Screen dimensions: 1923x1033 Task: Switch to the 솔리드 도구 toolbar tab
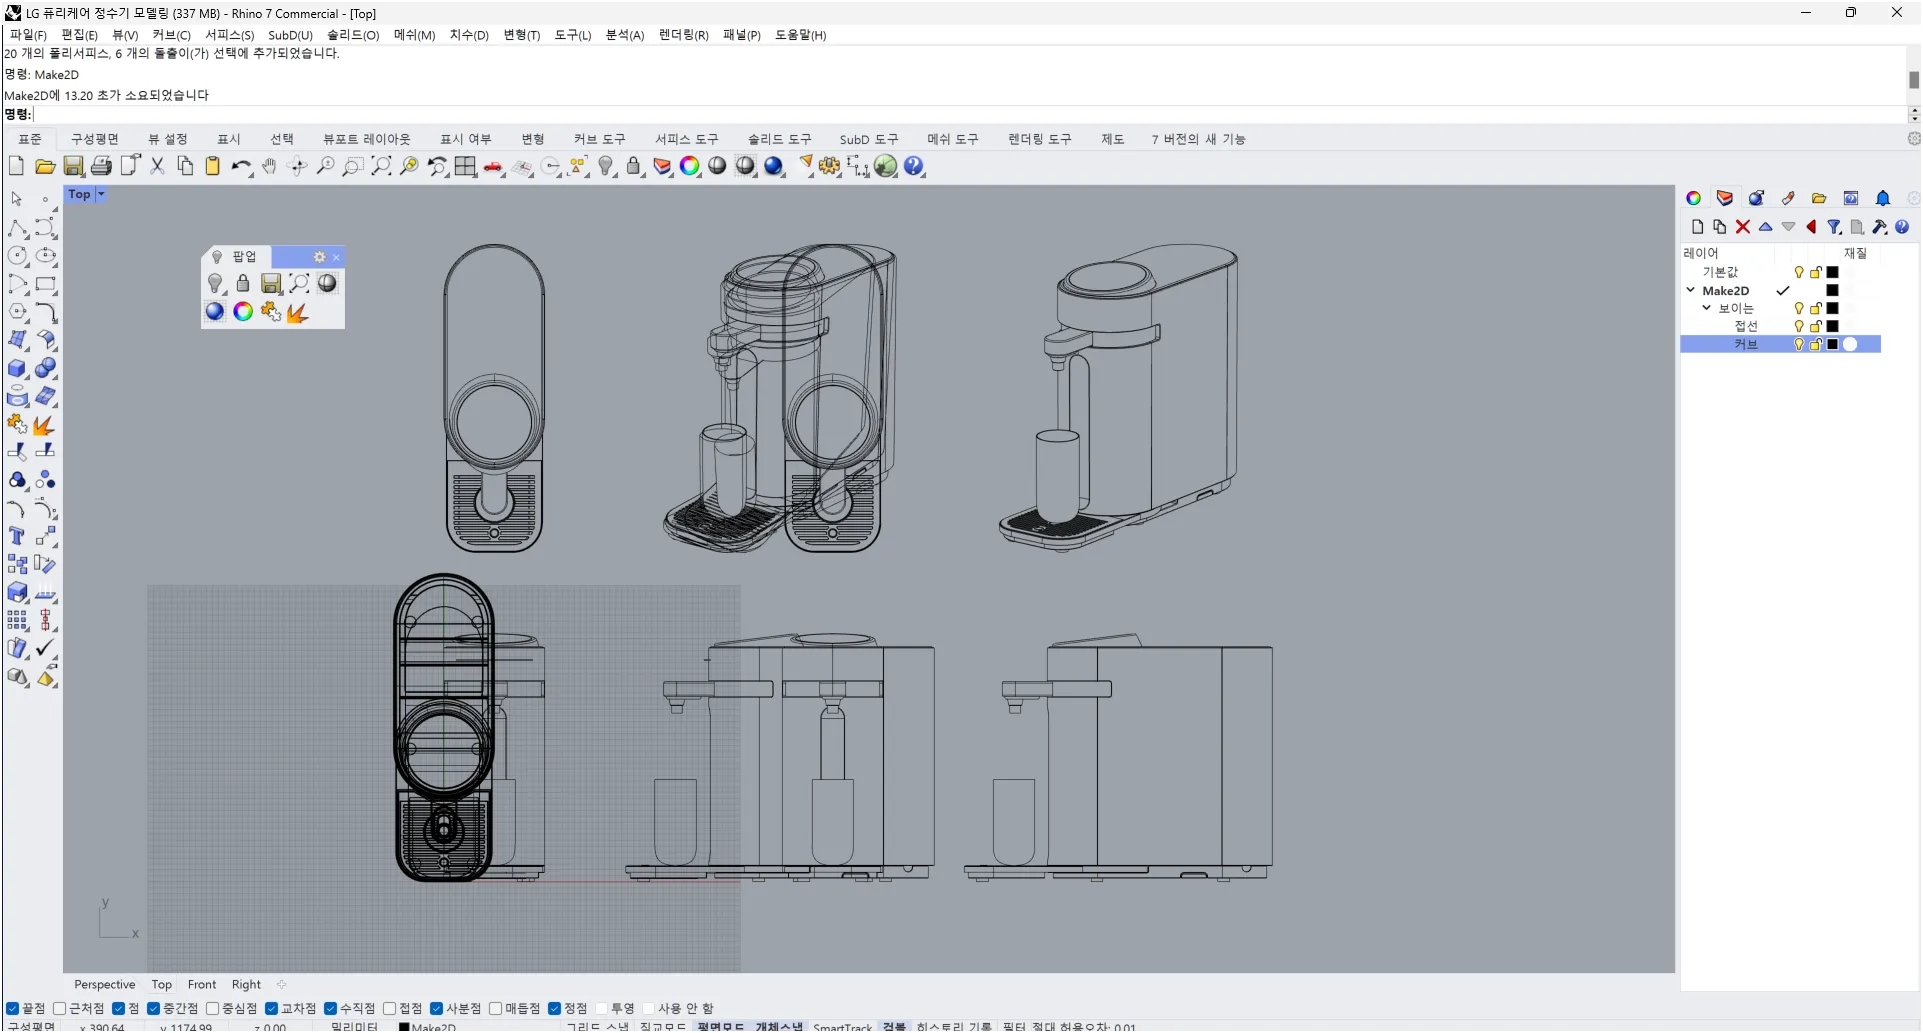(x=780, y=140)
